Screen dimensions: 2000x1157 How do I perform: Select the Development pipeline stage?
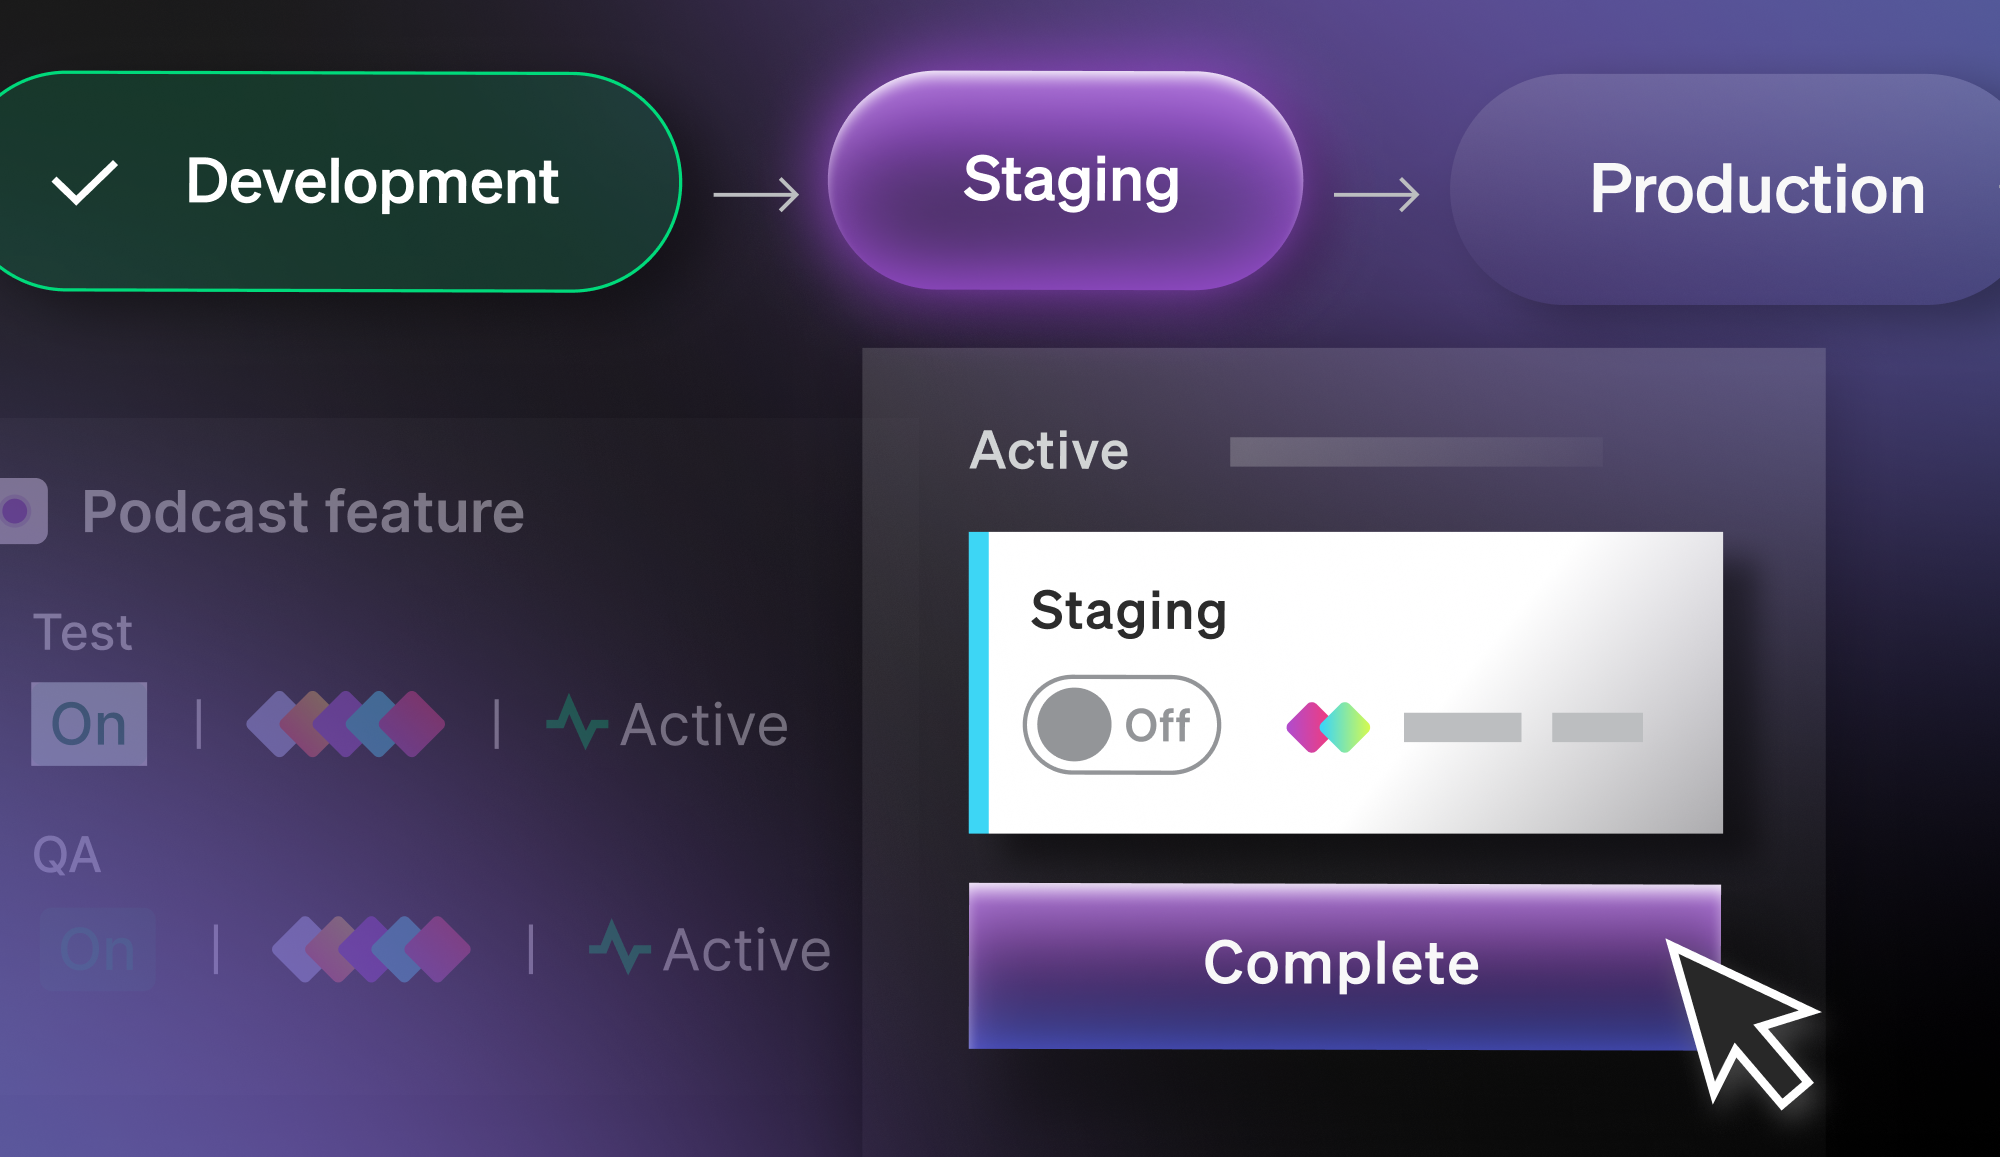[371, 182]
